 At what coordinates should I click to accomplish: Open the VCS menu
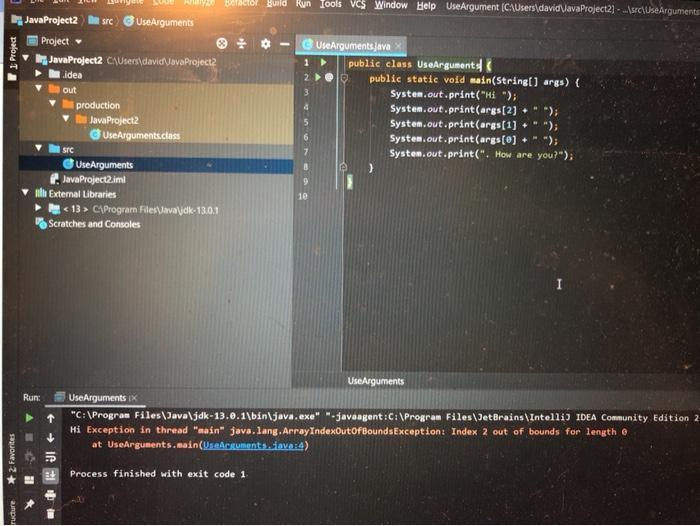point(358,4)
